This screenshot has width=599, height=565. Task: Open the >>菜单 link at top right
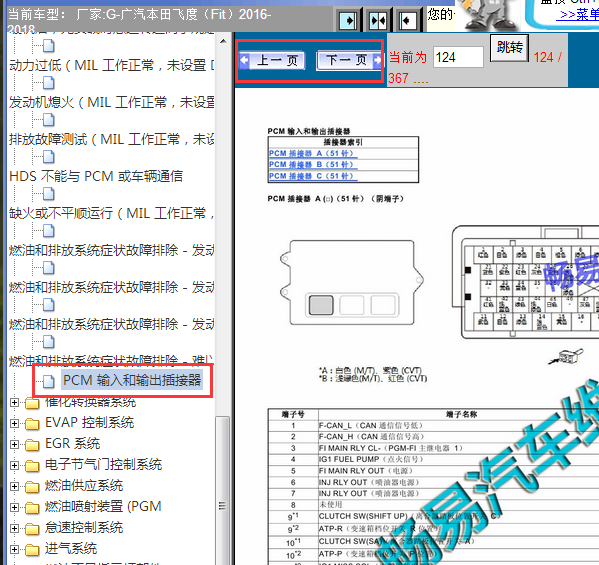578,14
